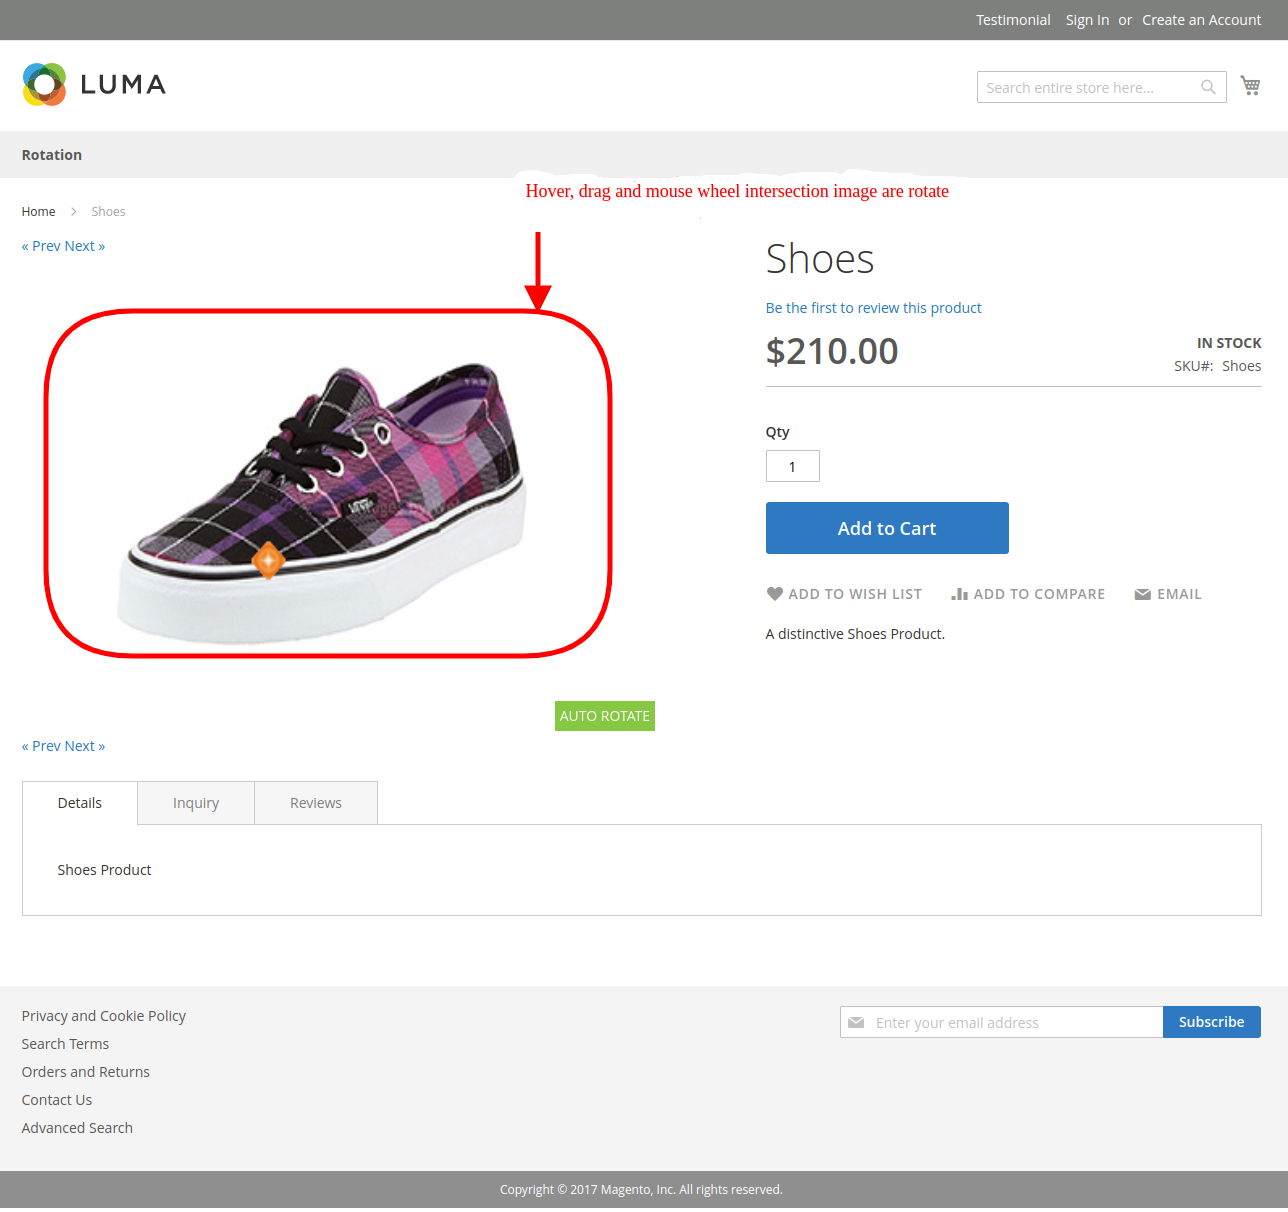1288x1212 pixels.
Task: Click the Luma logo
Action: [x=94, y=85]
